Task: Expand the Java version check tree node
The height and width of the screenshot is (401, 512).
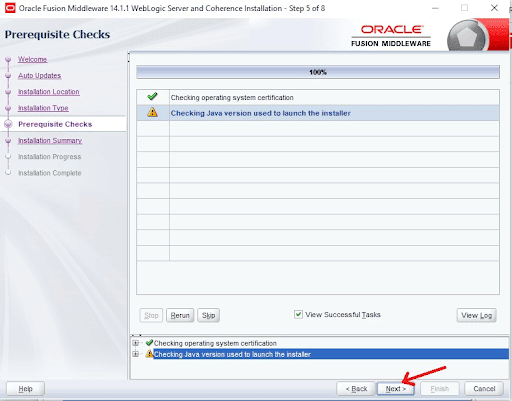Action: click(135, 354)
